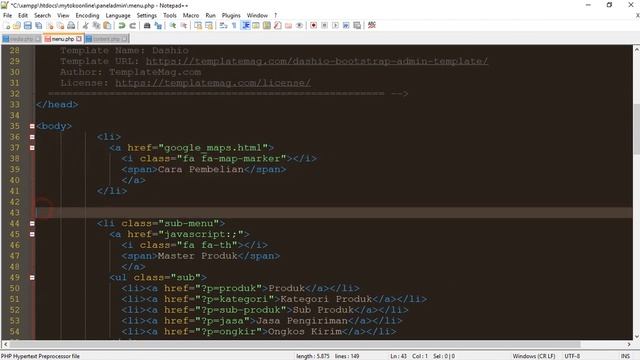The height and width of the screenshot is (360, 640).
Task: Collapse the body fold marker on line 35
Action: [x=32, y=126]
